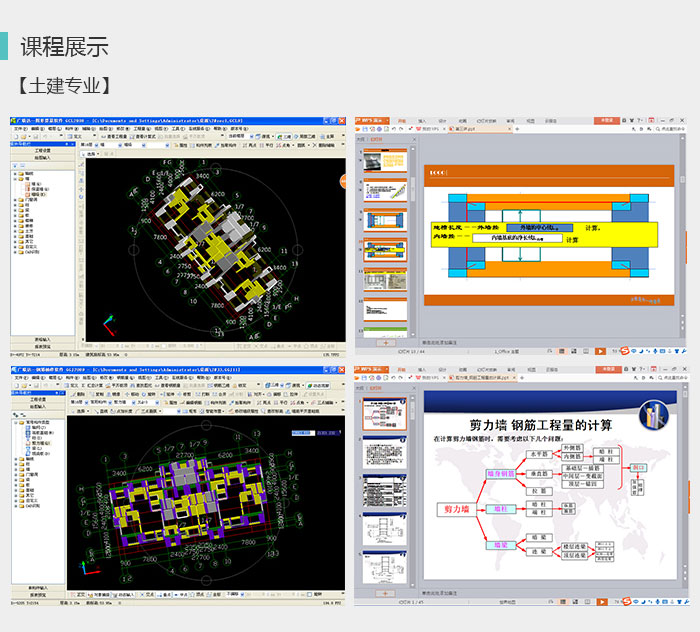The width and height of the screenshot is (700, 632).
Task: Expand the 轴线 node in top-left component tree
Action: 15,173
